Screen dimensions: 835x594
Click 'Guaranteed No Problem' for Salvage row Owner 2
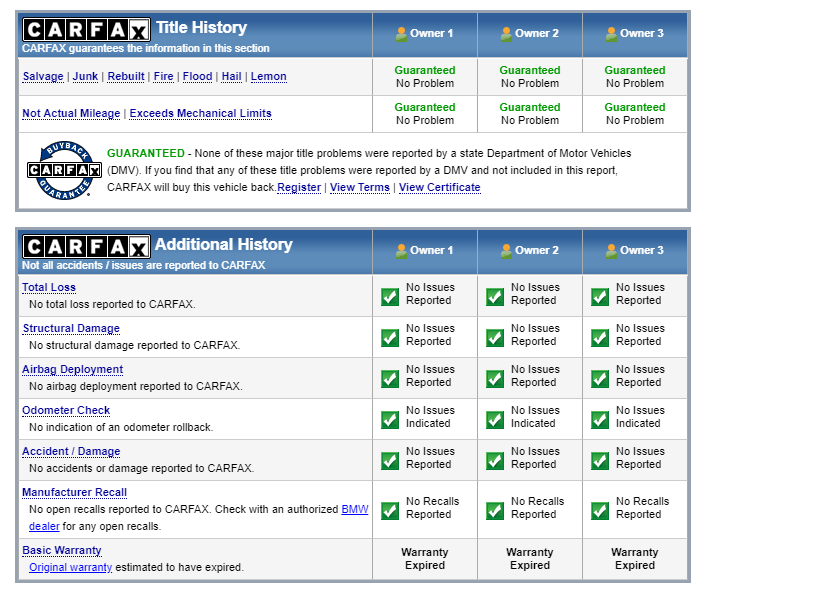coord(530,77)
